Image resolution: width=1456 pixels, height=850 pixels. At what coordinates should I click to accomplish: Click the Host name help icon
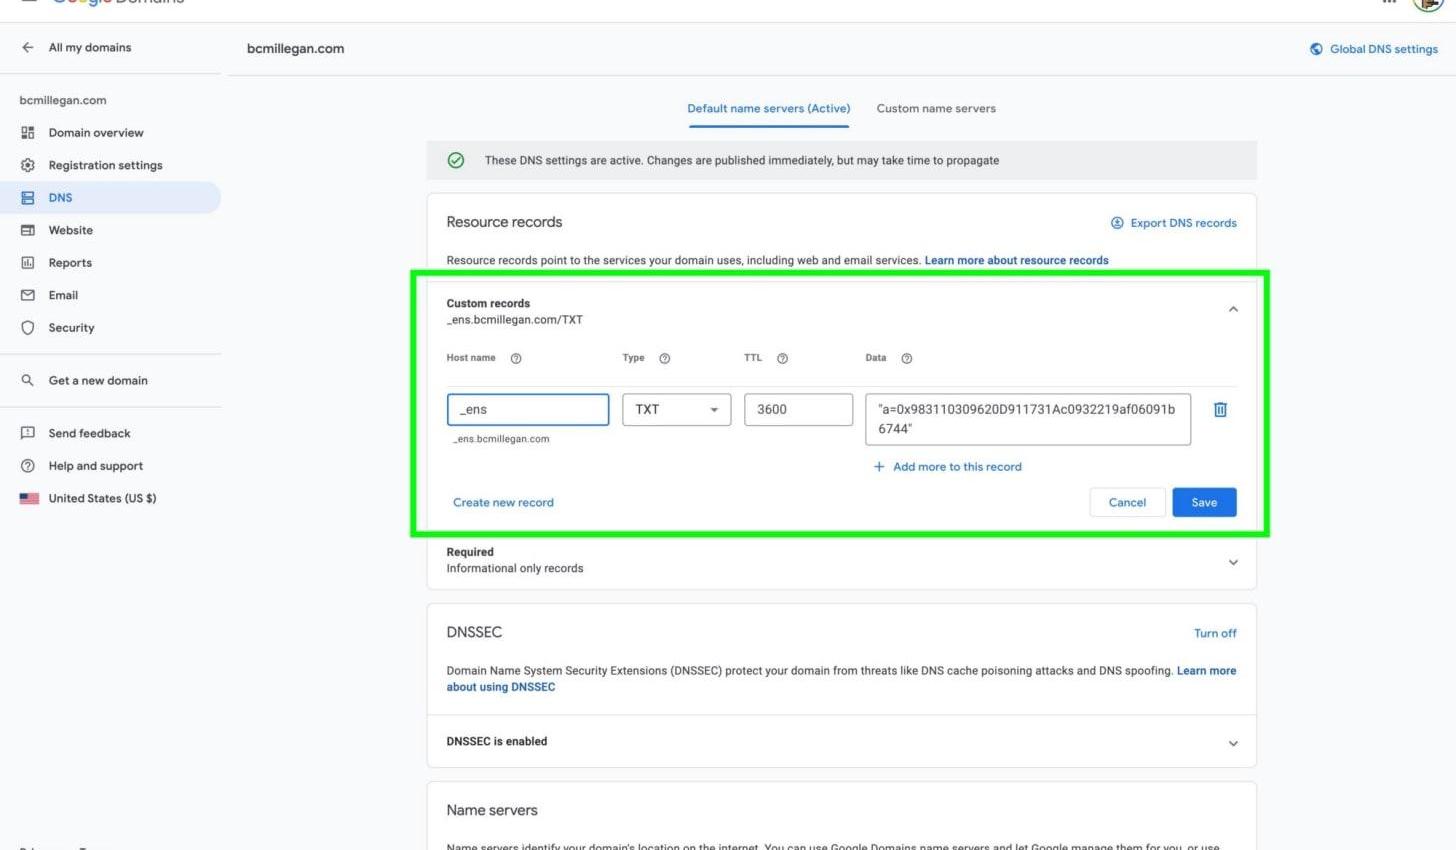(516, 358)
